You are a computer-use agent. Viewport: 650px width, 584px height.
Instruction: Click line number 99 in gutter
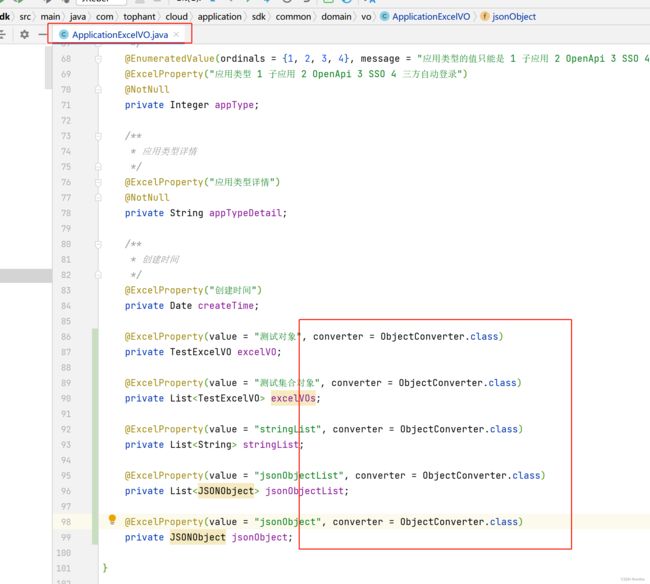[66, 537]
